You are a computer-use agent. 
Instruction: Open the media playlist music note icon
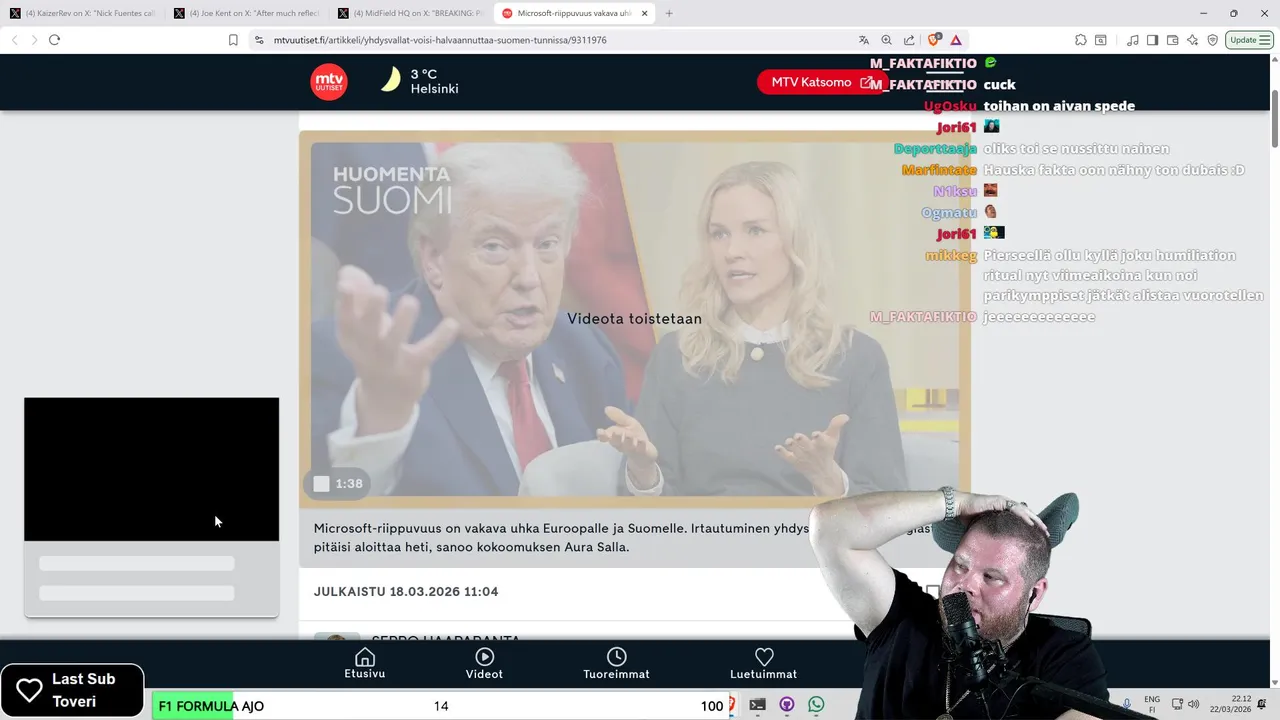pyautogui.click(x=1133, y=40)
